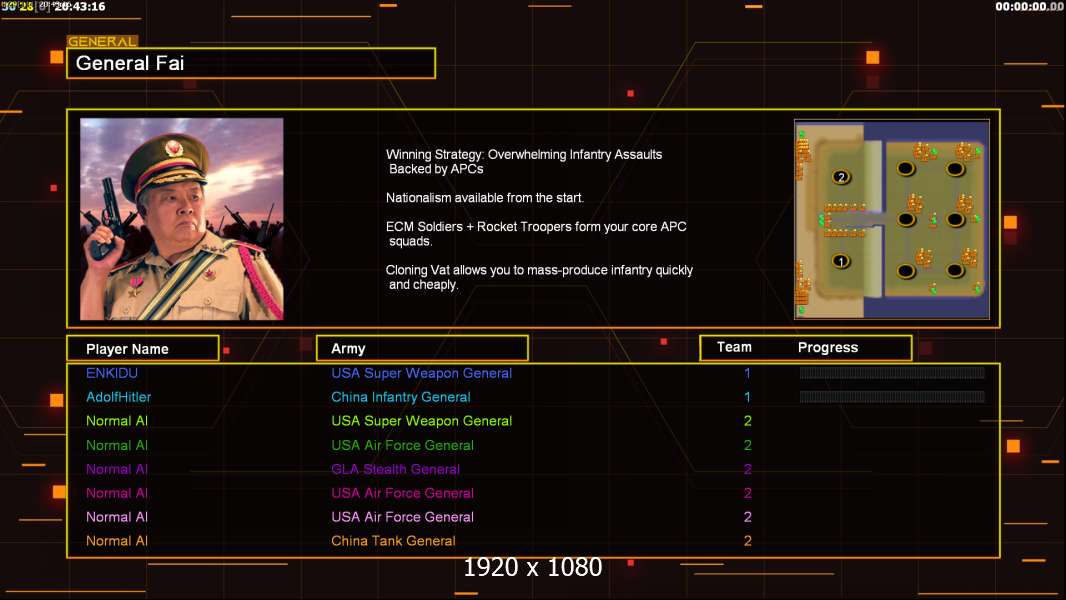1066x600 pixels.
Task: Click the GENERAL label above the name
Action: pos(102,41)
